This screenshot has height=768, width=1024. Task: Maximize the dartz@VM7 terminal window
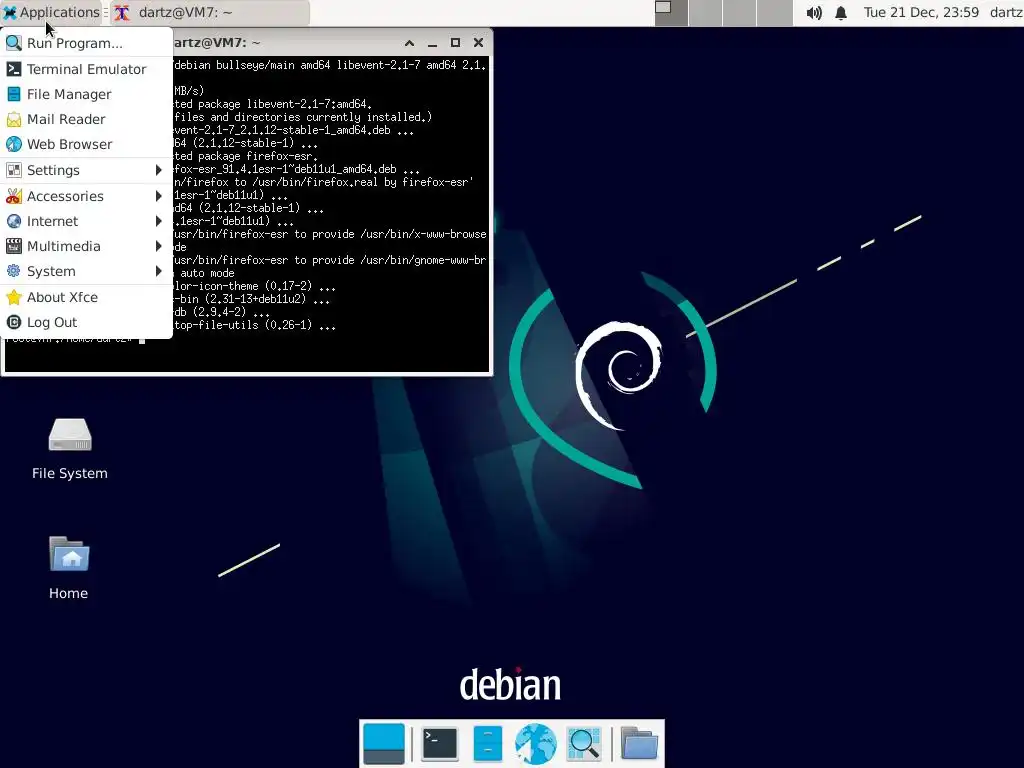[455, 43]
